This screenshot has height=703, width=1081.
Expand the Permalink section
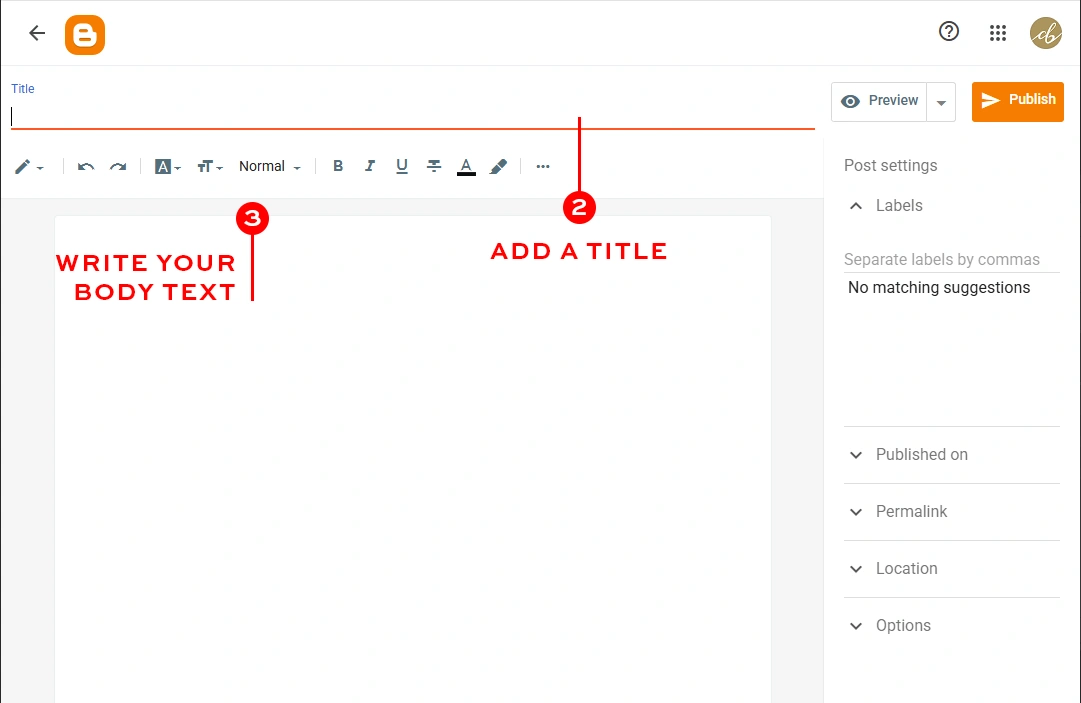[x=951, y=511]
